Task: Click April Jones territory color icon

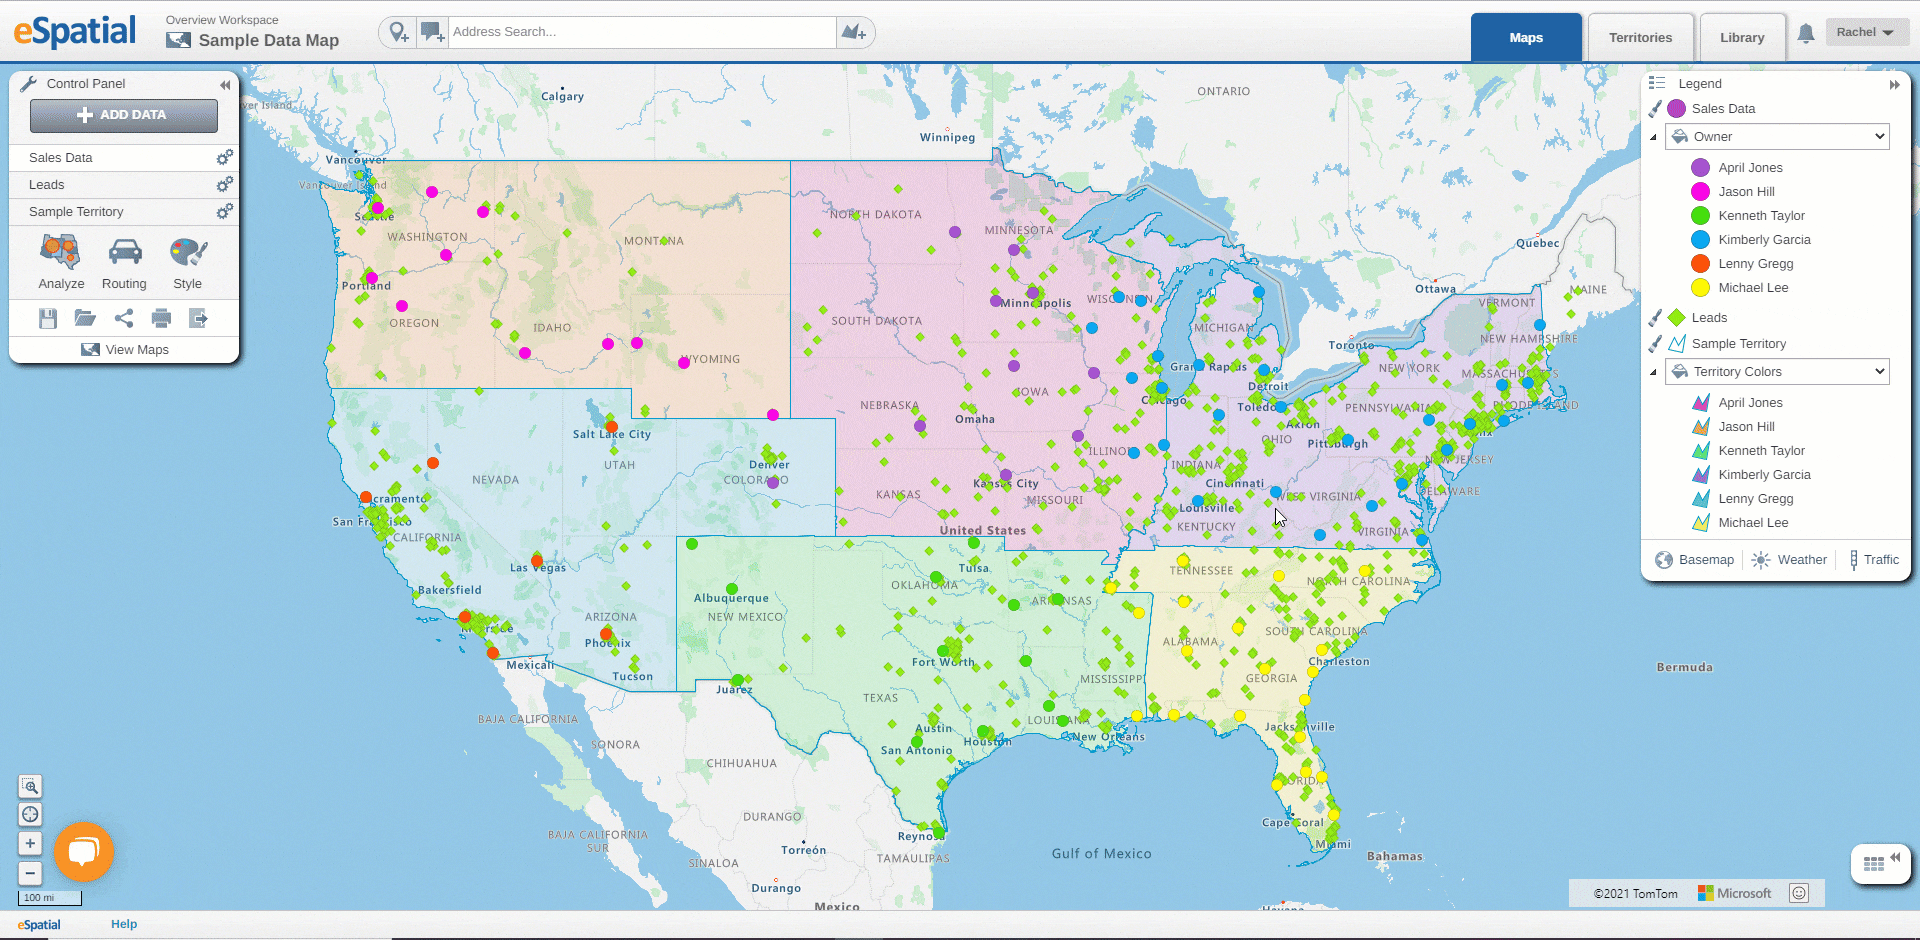Action: 1700,403
